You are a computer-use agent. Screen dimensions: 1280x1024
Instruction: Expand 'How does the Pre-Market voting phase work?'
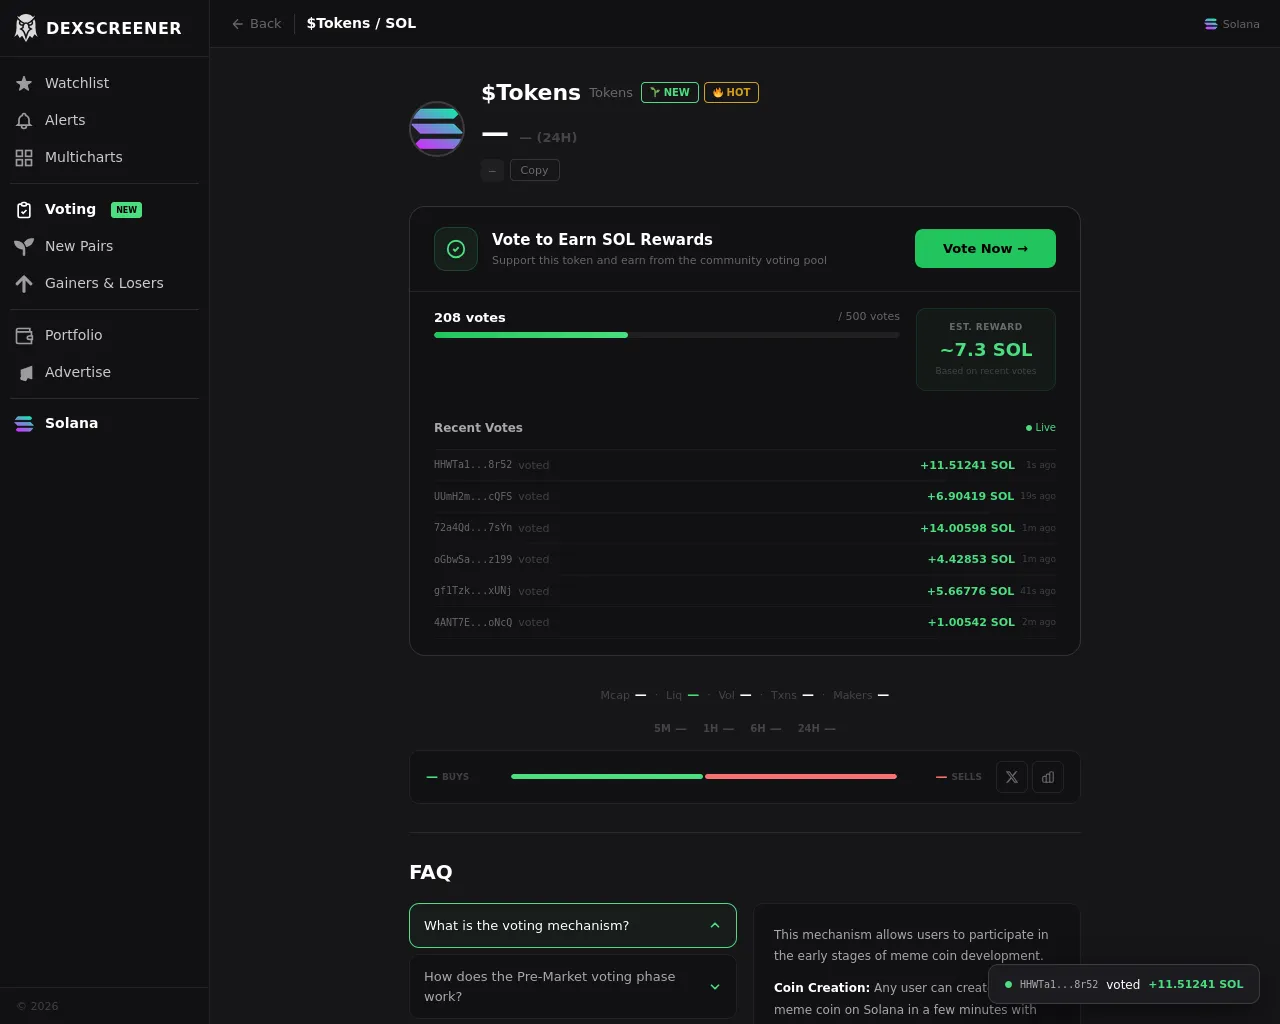[573, 987]
